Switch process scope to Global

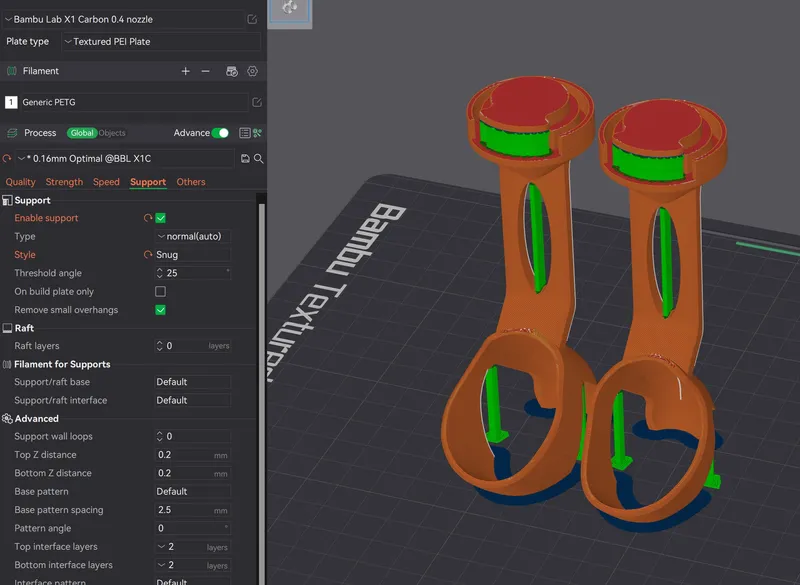pyautogui.click(x=82, y=133)
